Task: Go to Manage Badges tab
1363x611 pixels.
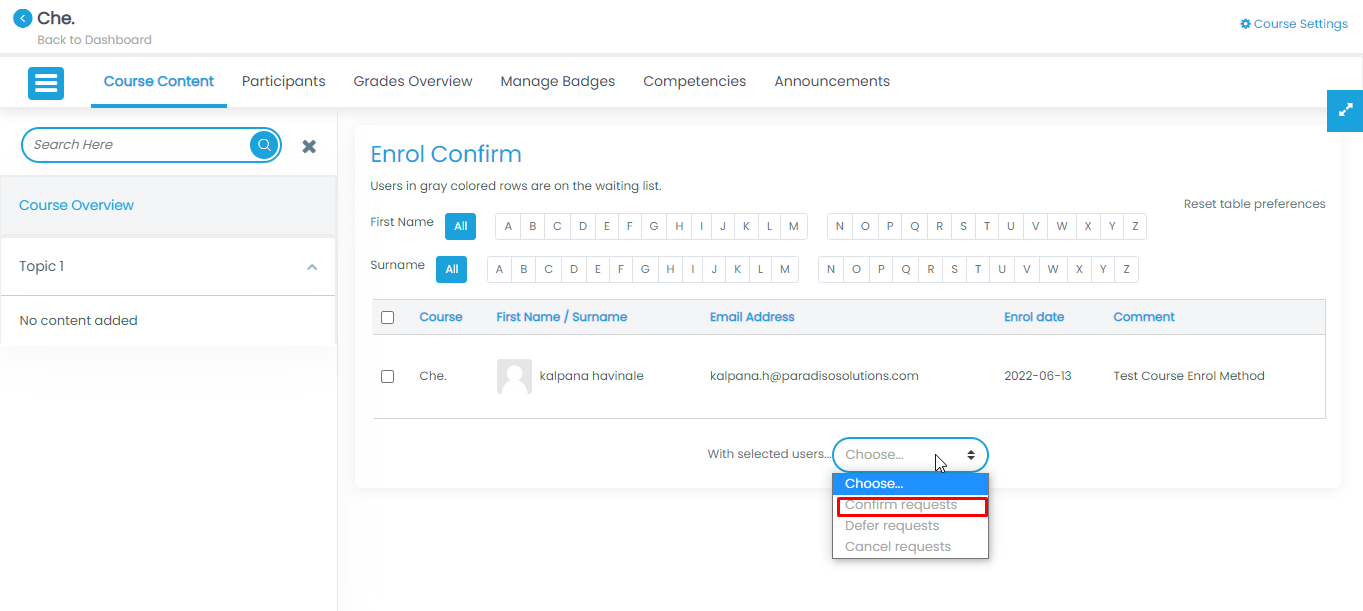Action: pos(557,82)
